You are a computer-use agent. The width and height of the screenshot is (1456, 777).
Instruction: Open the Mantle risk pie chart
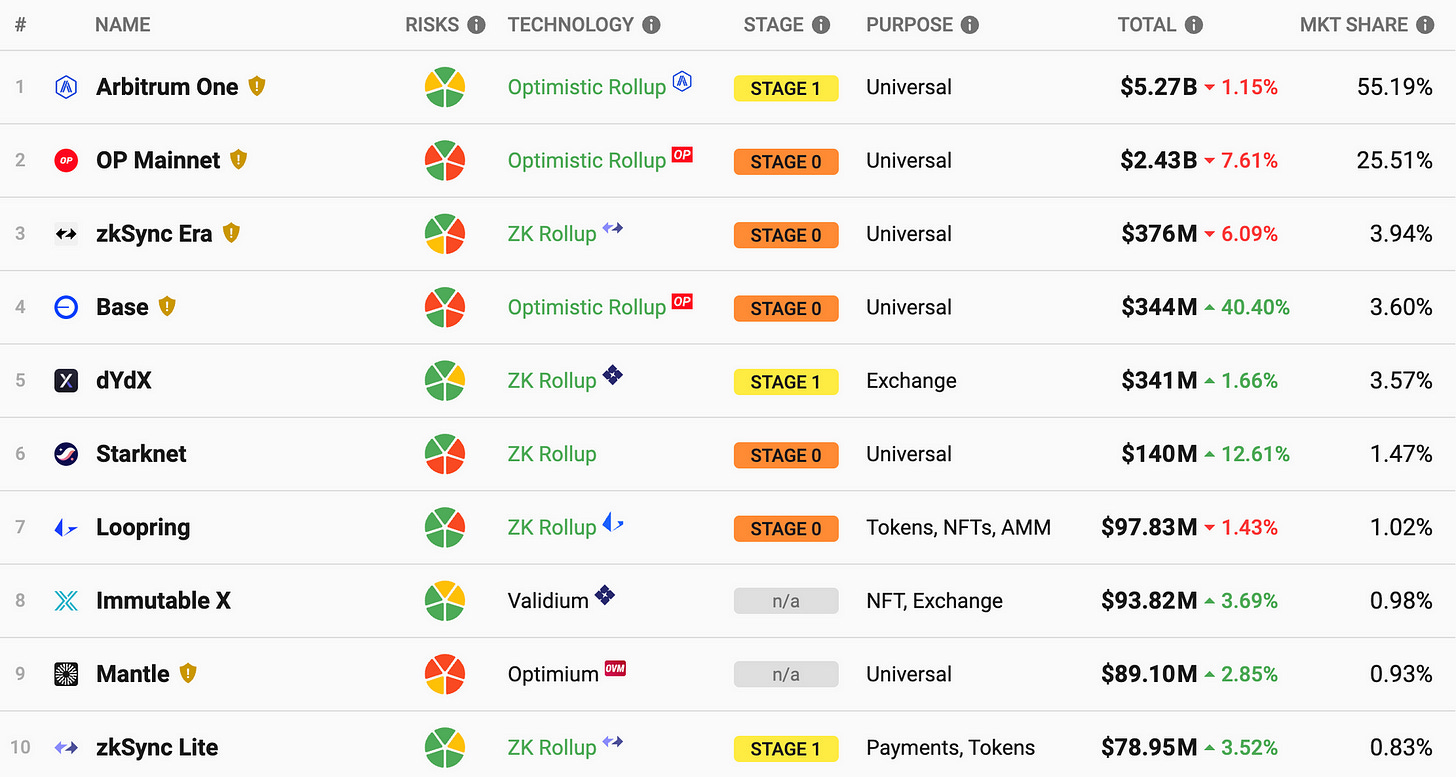tap(445, 674)
